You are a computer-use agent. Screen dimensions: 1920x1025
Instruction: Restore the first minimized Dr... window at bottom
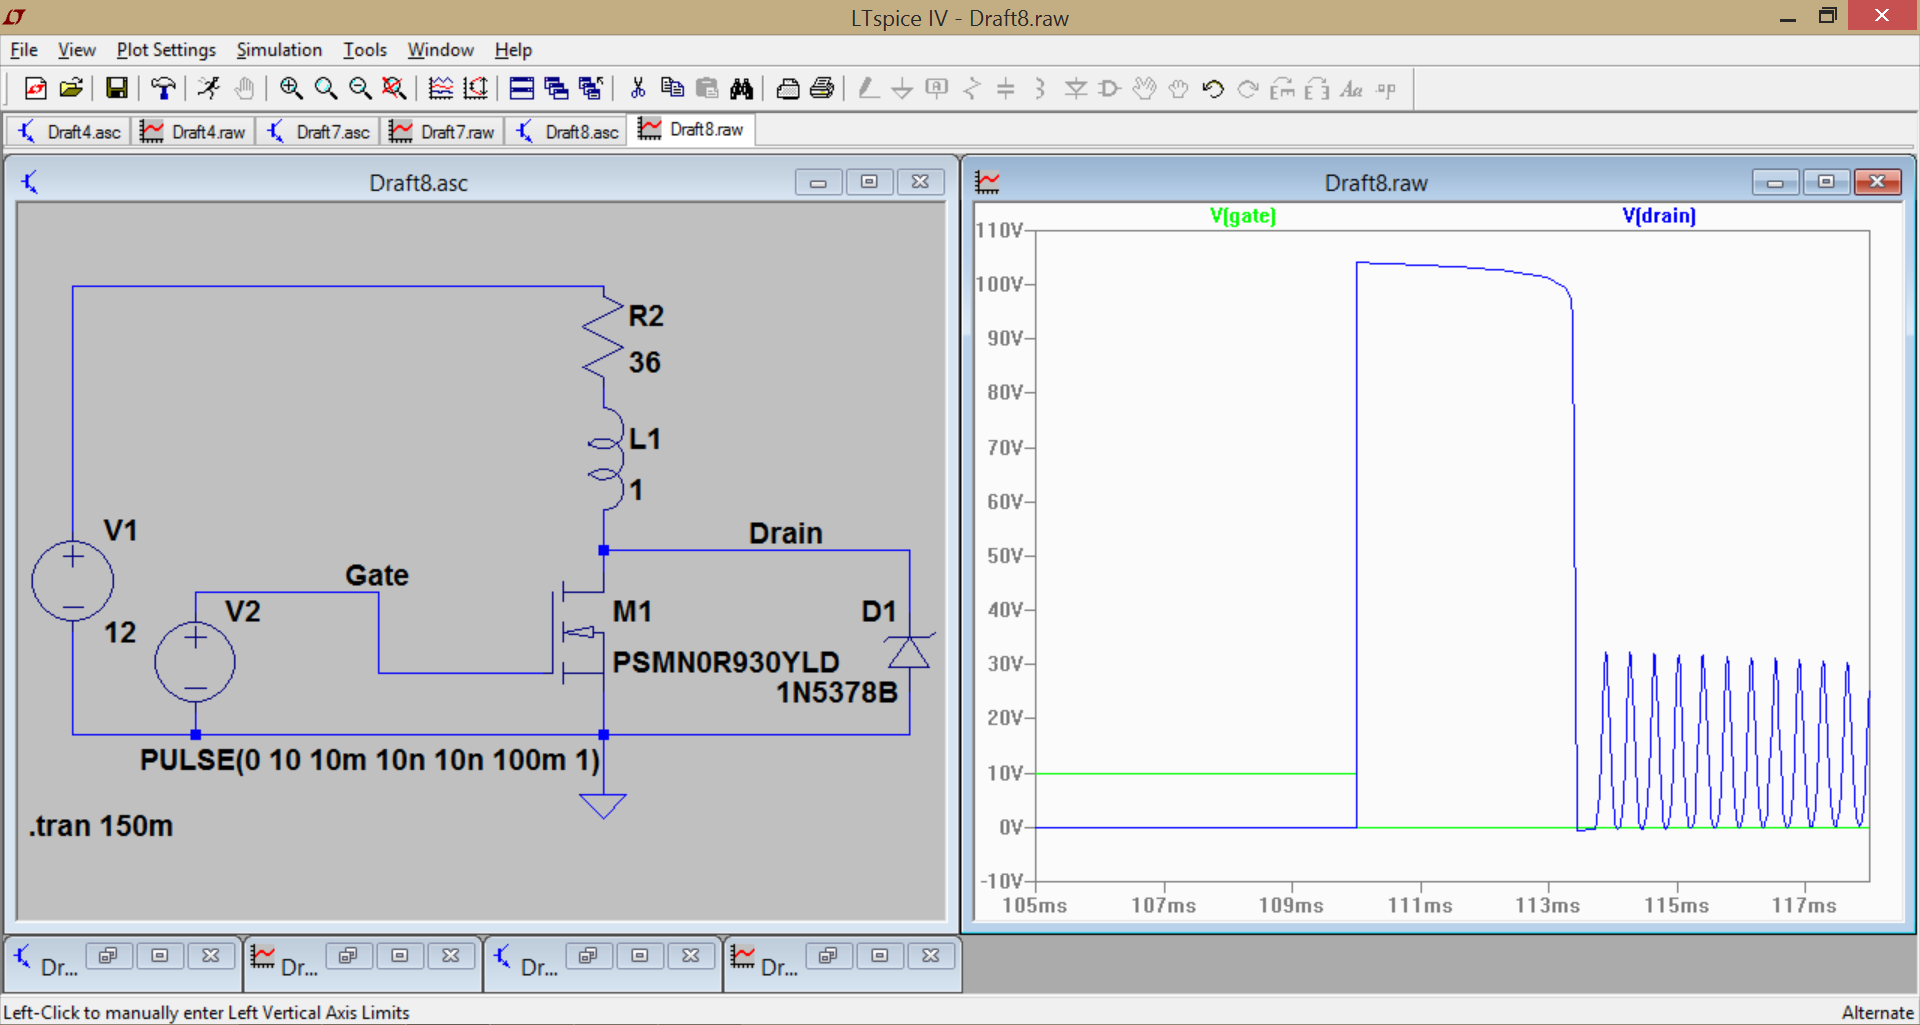[108, 956]
